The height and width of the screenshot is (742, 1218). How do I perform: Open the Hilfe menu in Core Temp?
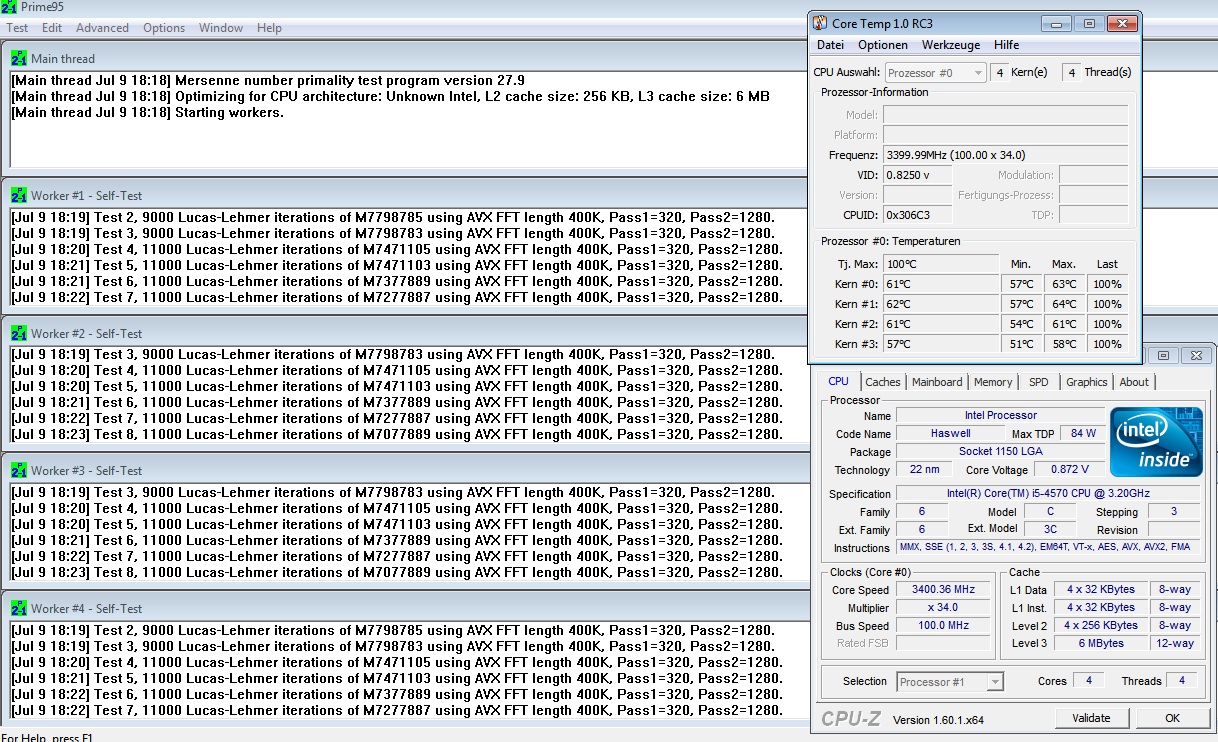[x=1007, y=45]
